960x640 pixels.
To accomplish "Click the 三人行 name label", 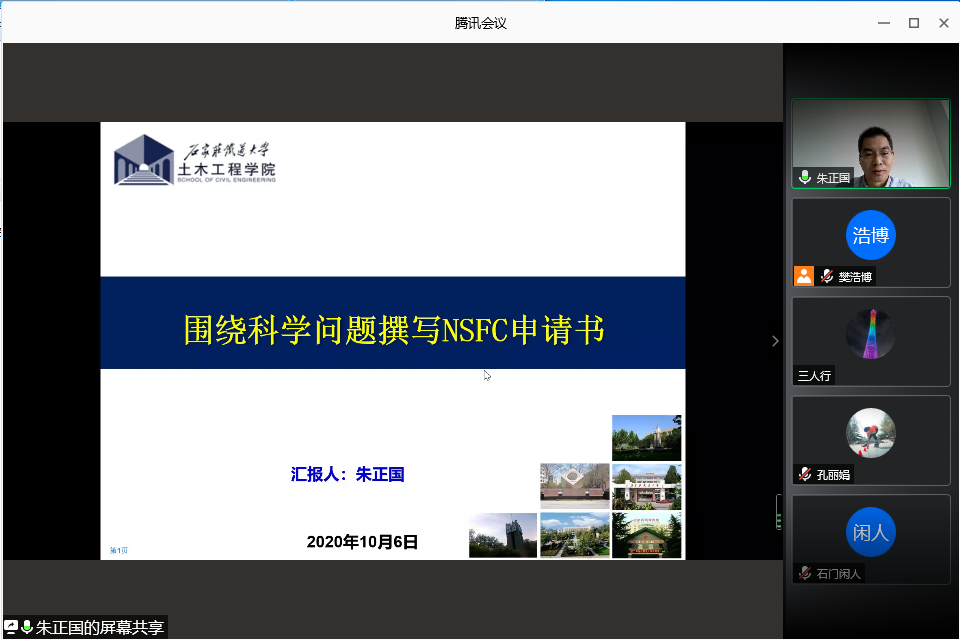I will [x=815, y=376].
